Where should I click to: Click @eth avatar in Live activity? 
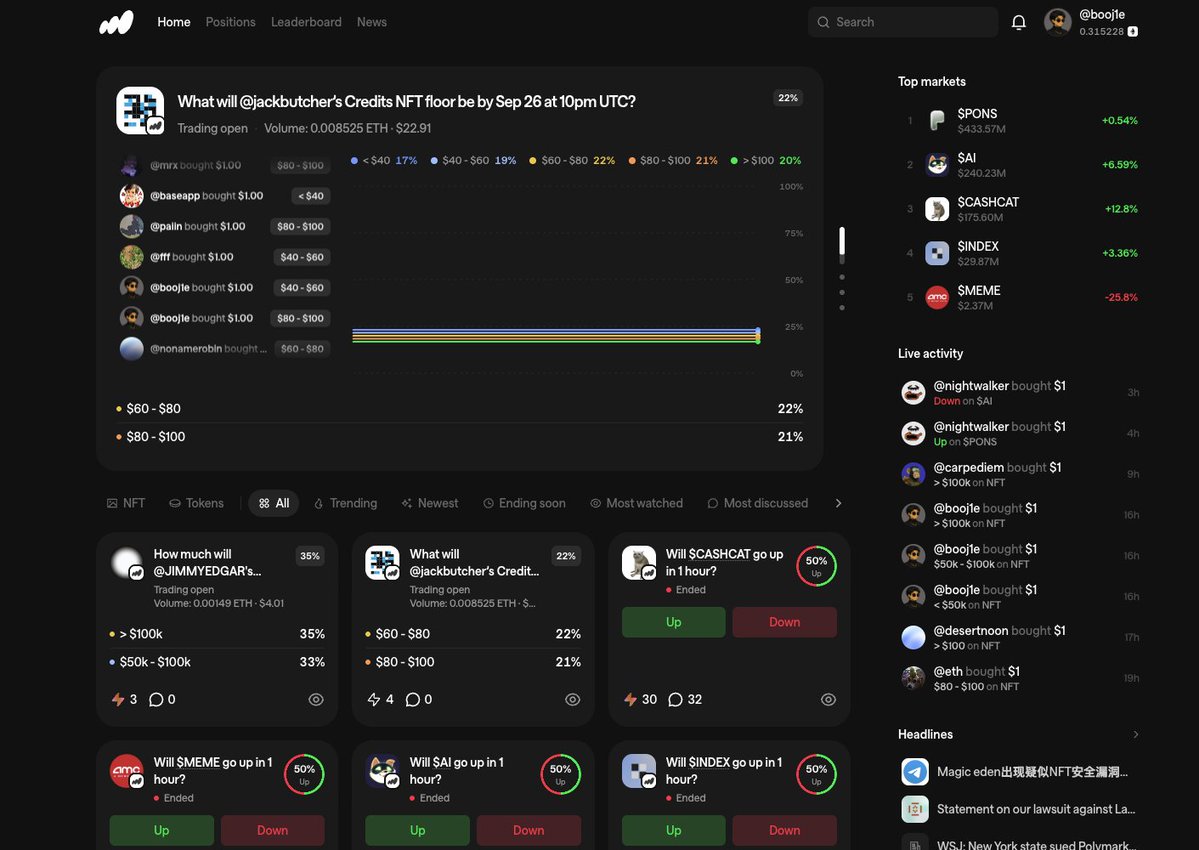click(913, 678)
